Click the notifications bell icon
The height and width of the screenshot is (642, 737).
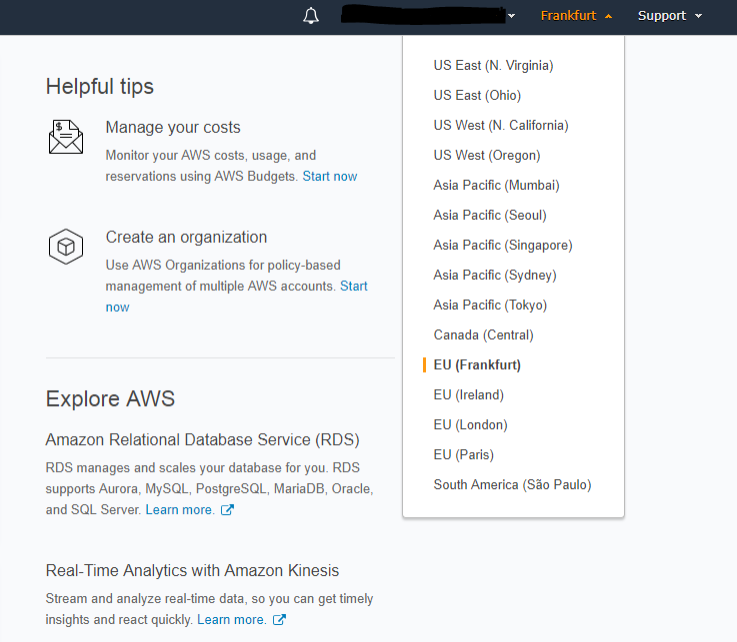[x=311, y=16]
